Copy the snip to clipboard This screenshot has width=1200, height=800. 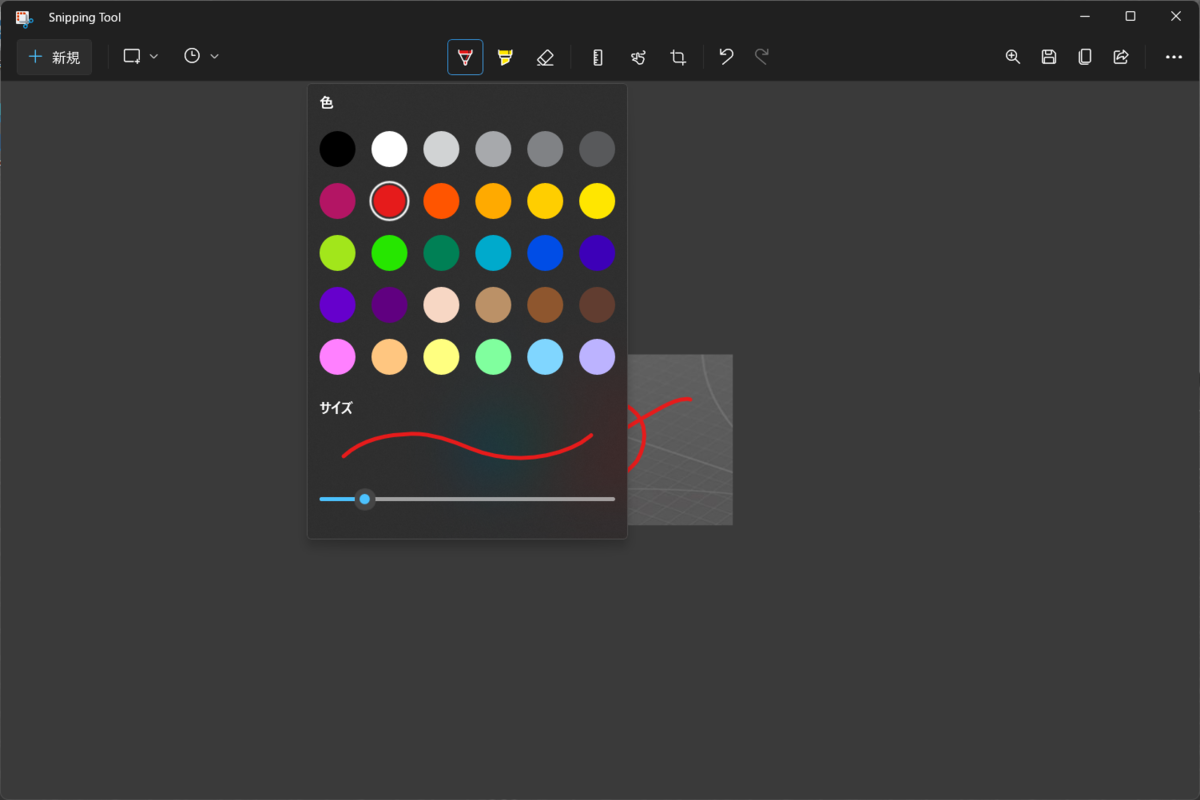click(x=1085, y=57)
